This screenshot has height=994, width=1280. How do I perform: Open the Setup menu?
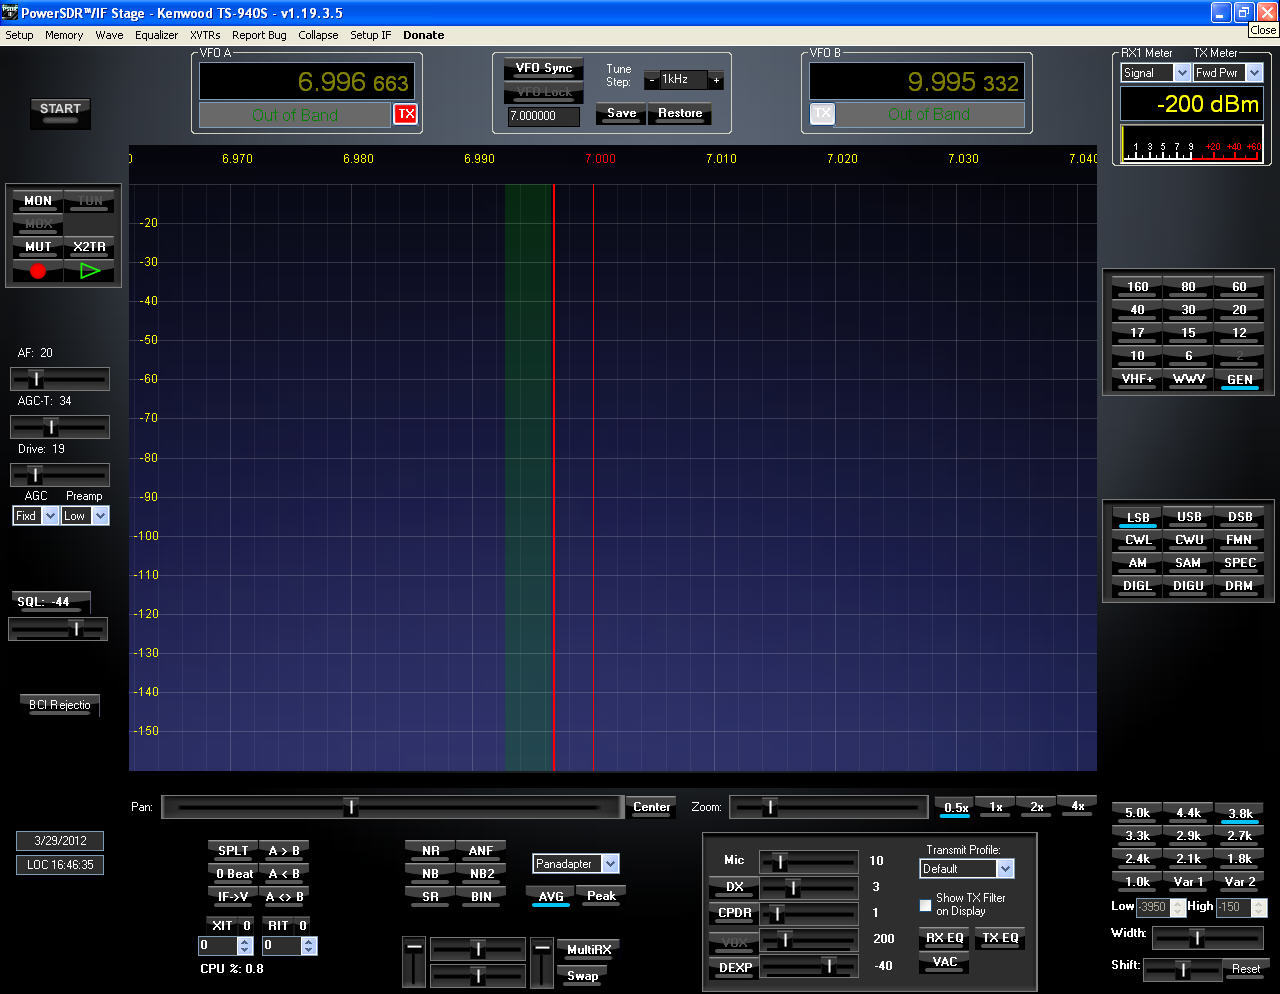click(19, 35)
